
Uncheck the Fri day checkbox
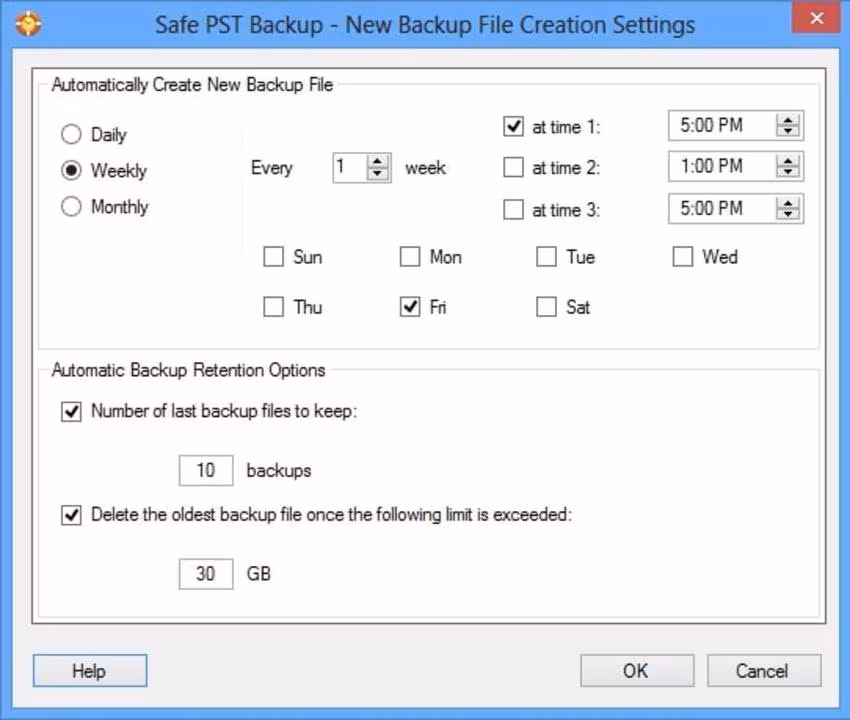coord(410,308)
